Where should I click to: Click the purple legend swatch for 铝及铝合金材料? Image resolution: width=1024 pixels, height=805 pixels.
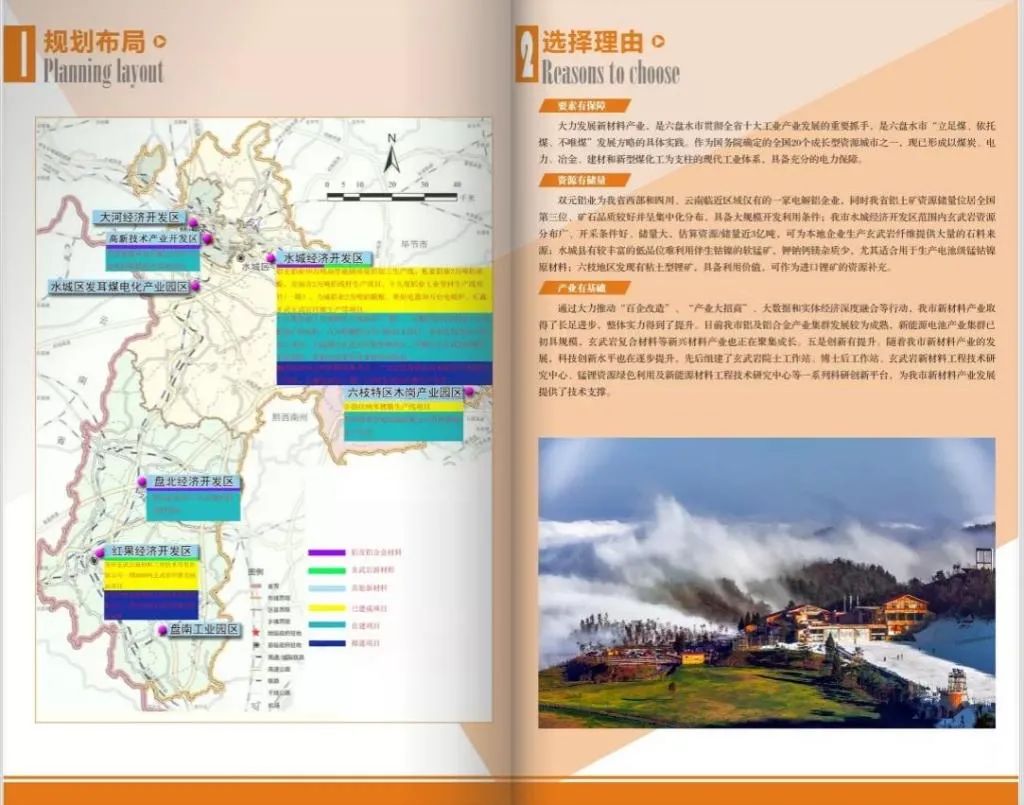327,552
